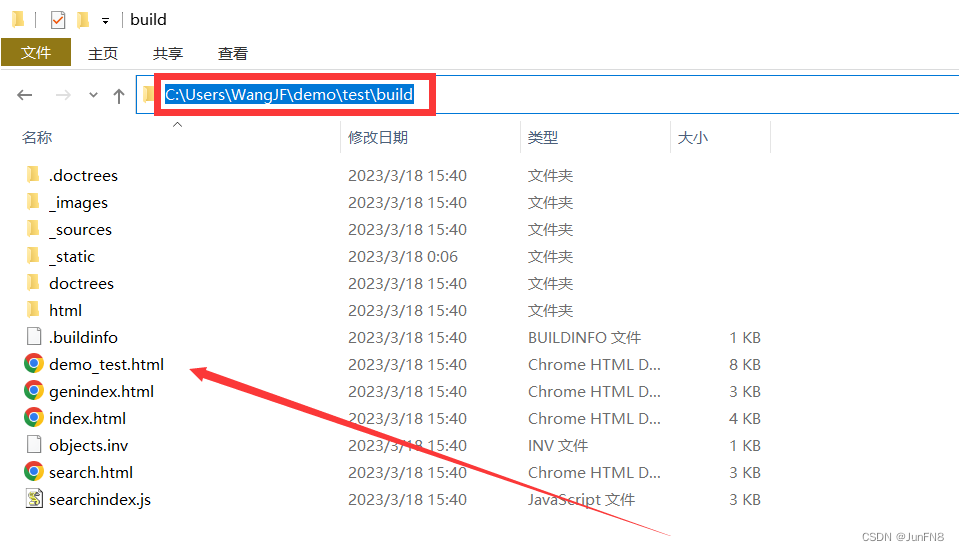Click Chrome icon for demo_test.html

34,363
